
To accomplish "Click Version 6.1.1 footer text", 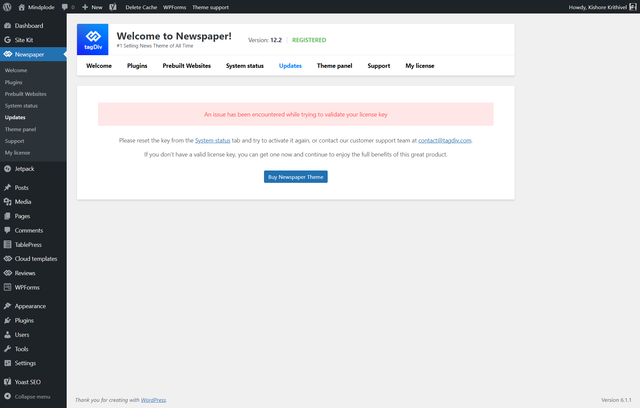I will click(616, 400).
